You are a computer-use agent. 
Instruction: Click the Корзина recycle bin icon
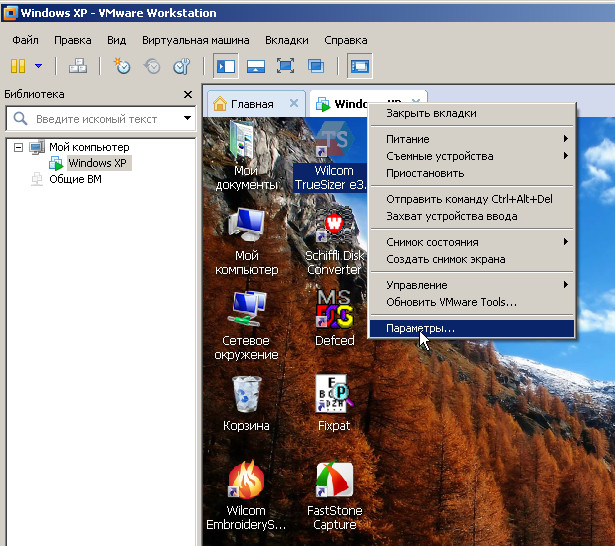click(x=246, y=404)
